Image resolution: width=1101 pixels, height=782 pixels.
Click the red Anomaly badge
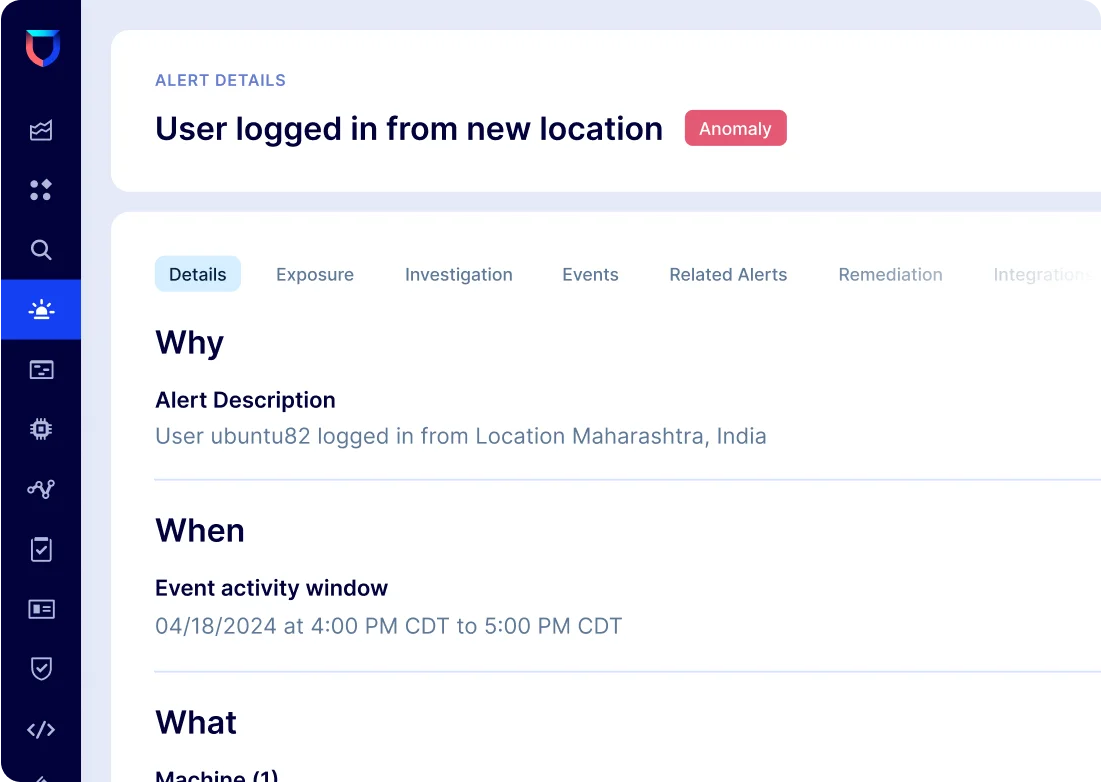coord(735,129)
